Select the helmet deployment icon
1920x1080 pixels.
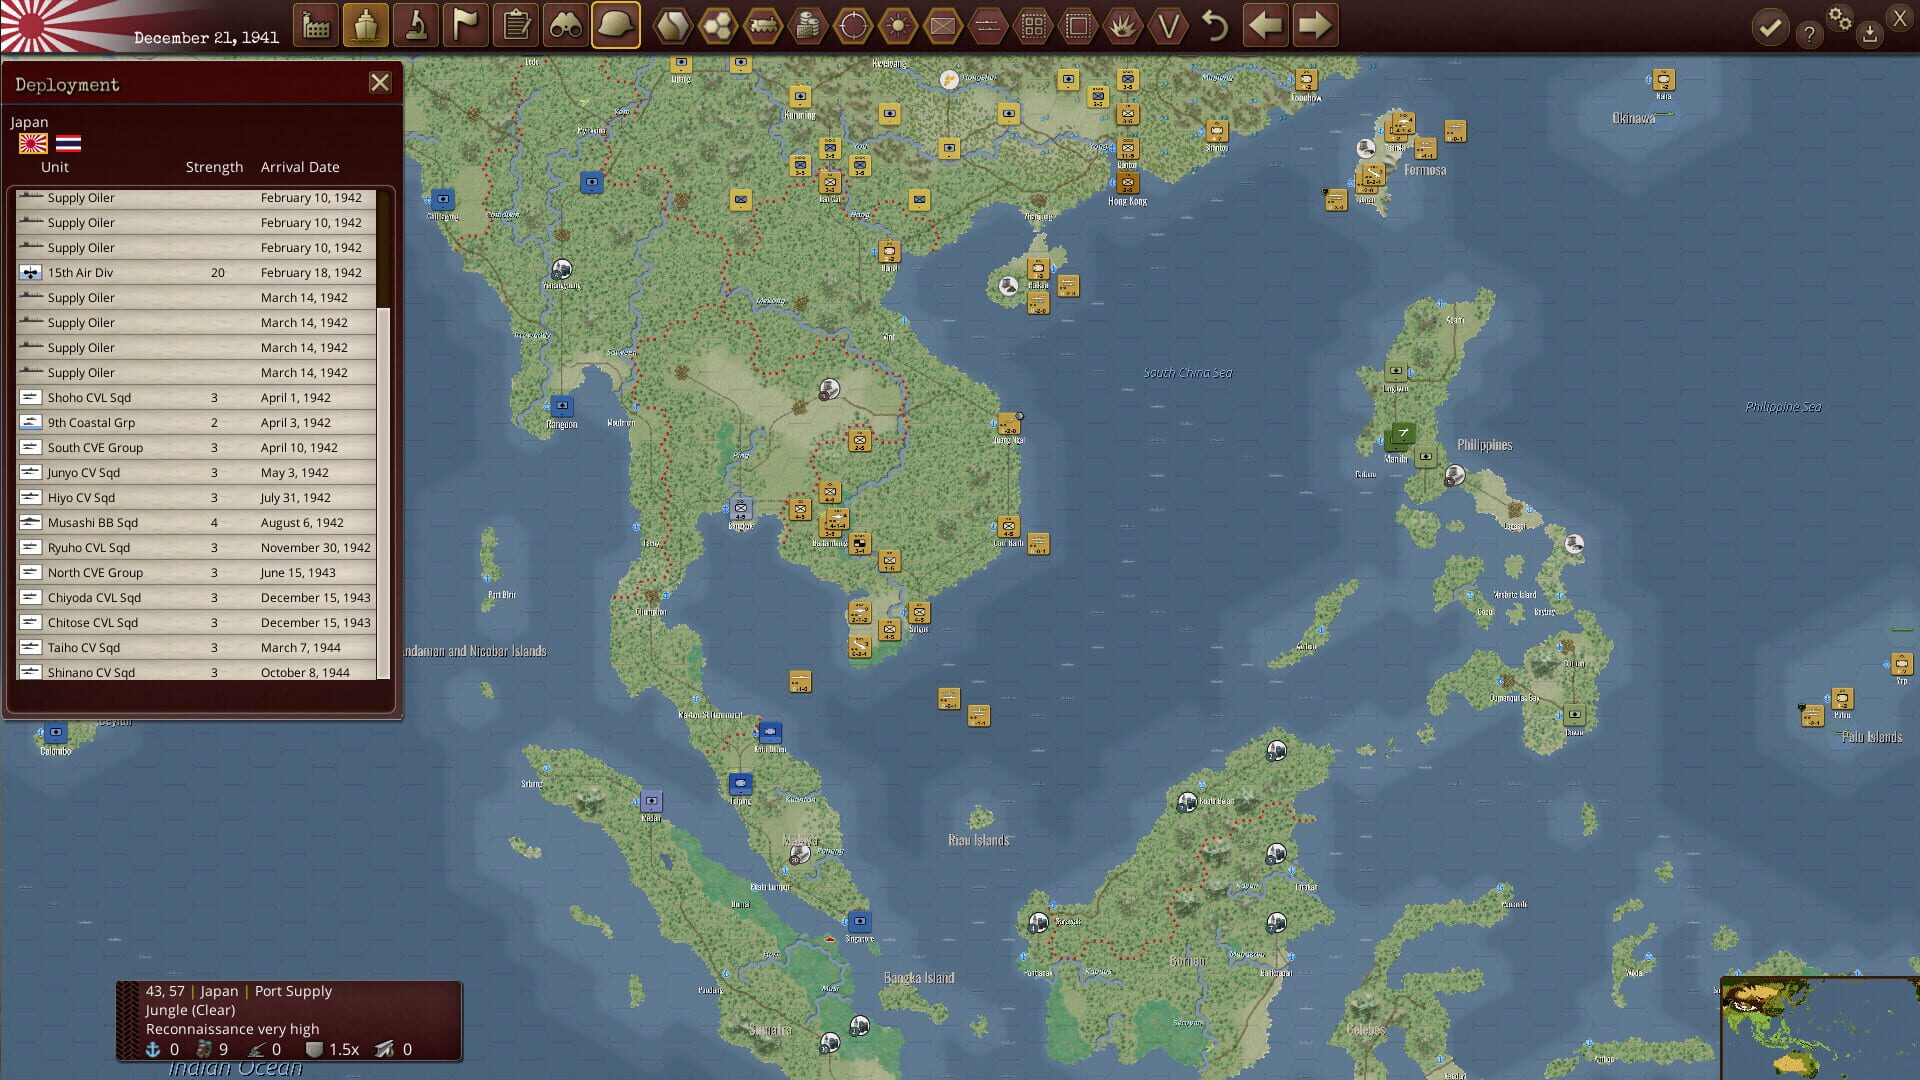coord(615,26)
